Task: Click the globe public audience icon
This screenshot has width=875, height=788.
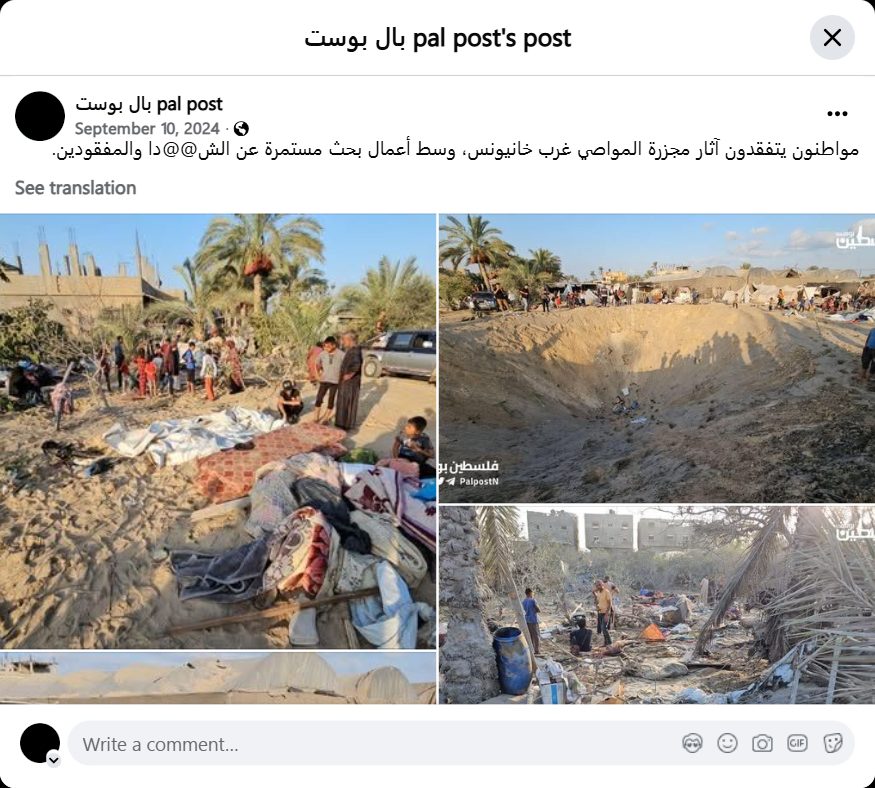Action: [241, 129]
